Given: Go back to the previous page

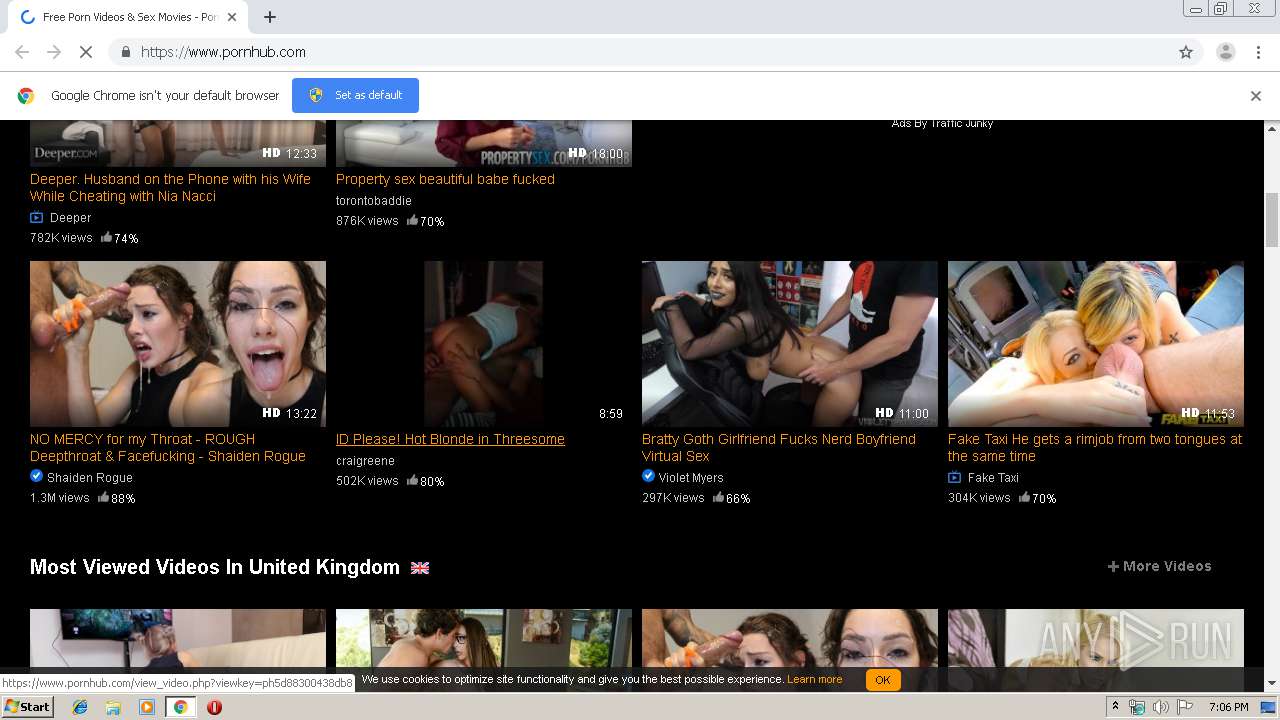Looking at the screenshot, I should point(22,52).
